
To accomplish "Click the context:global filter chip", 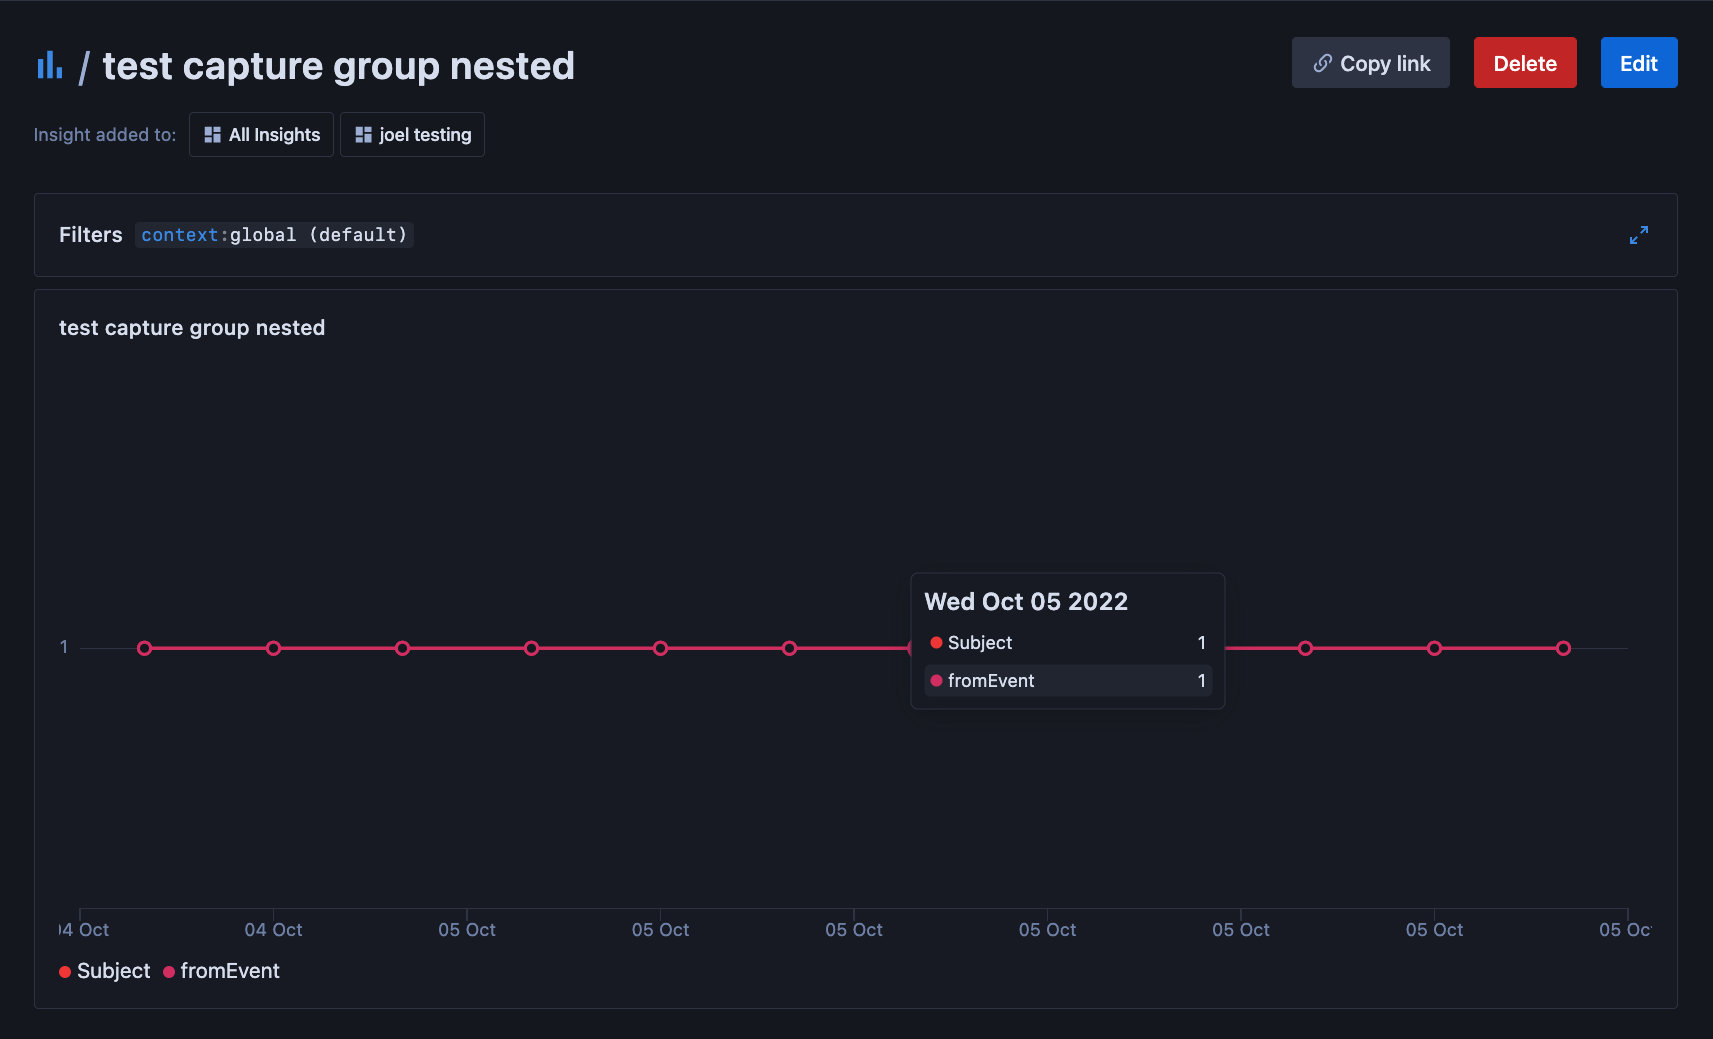I will click(x=274, y=235).
